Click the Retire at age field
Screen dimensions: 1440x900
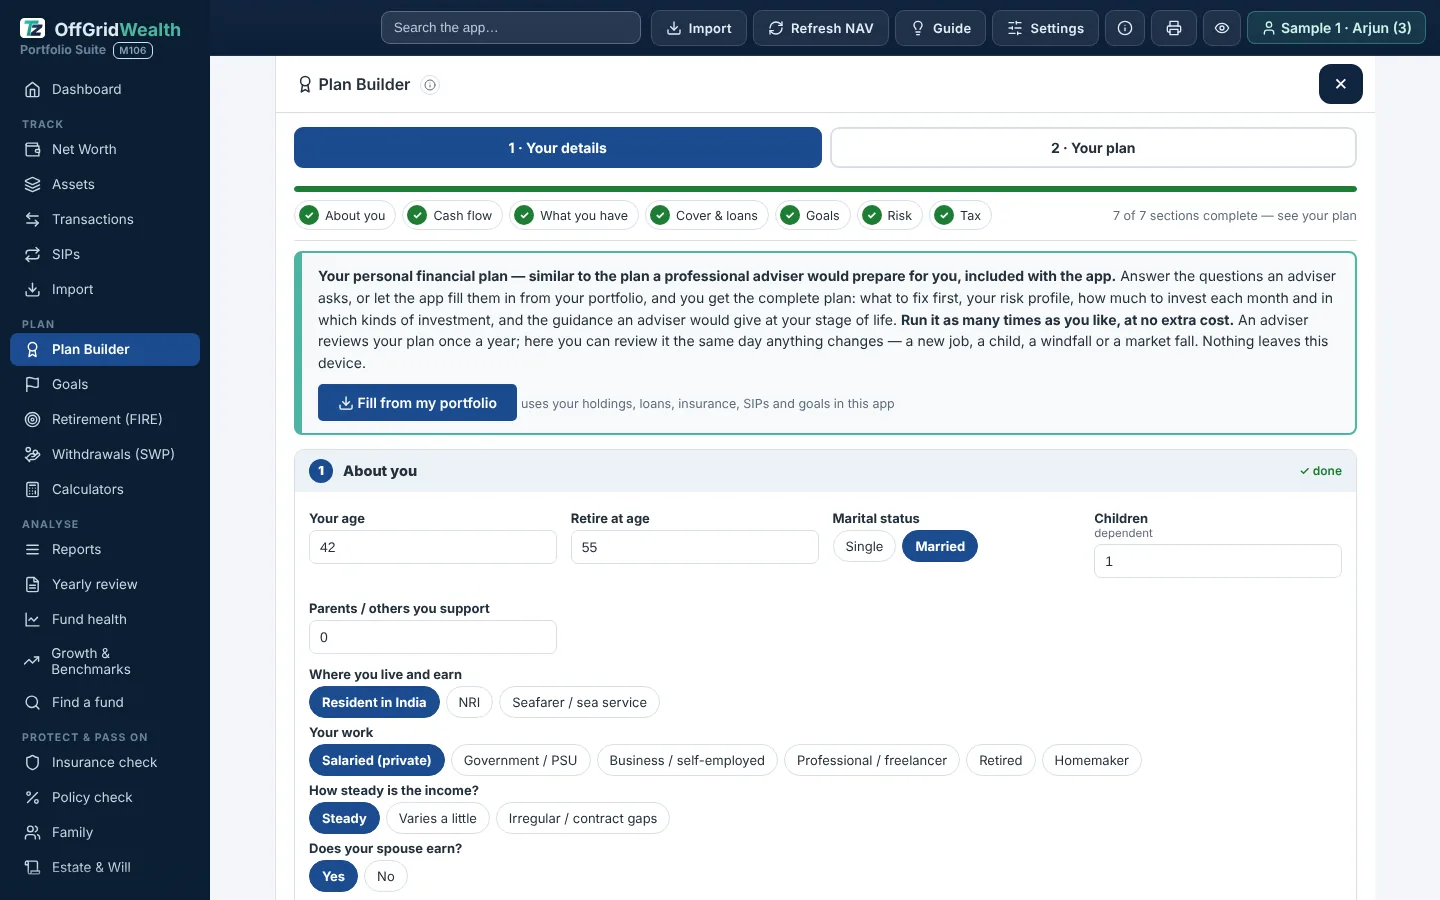click(695, 547)
